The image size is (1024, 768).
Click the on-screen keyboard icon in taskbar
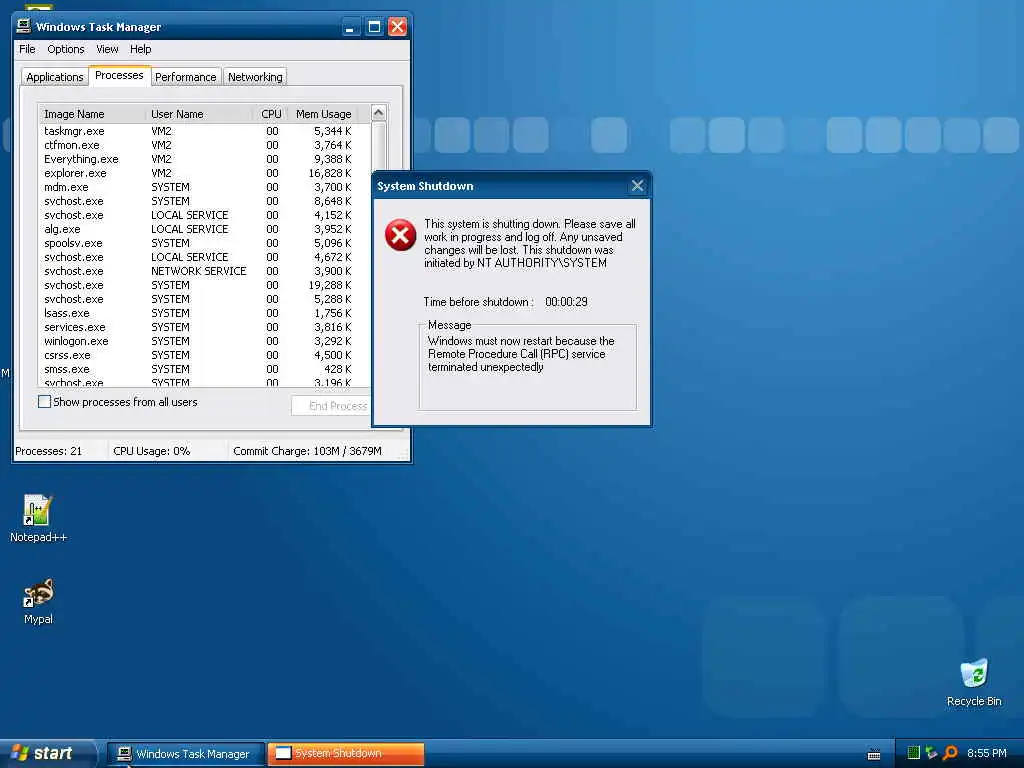pyautogui.click(x=874, y=754)
